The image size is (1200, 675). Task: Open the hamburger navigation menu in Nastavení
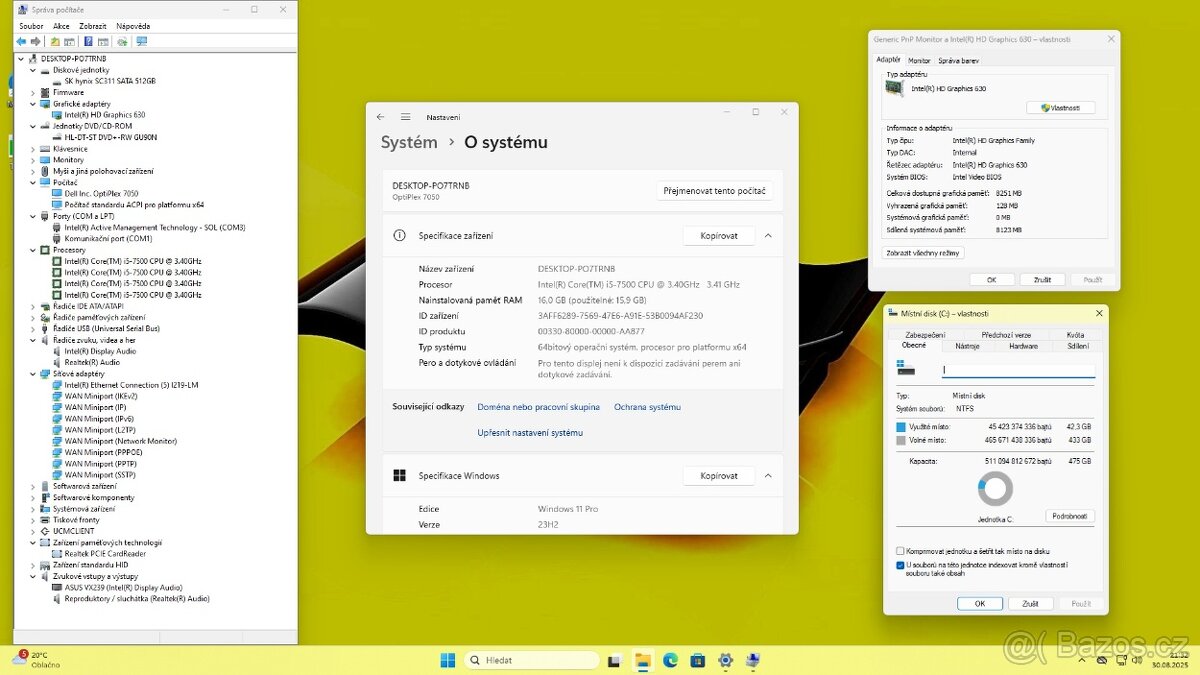pos(406,116)
